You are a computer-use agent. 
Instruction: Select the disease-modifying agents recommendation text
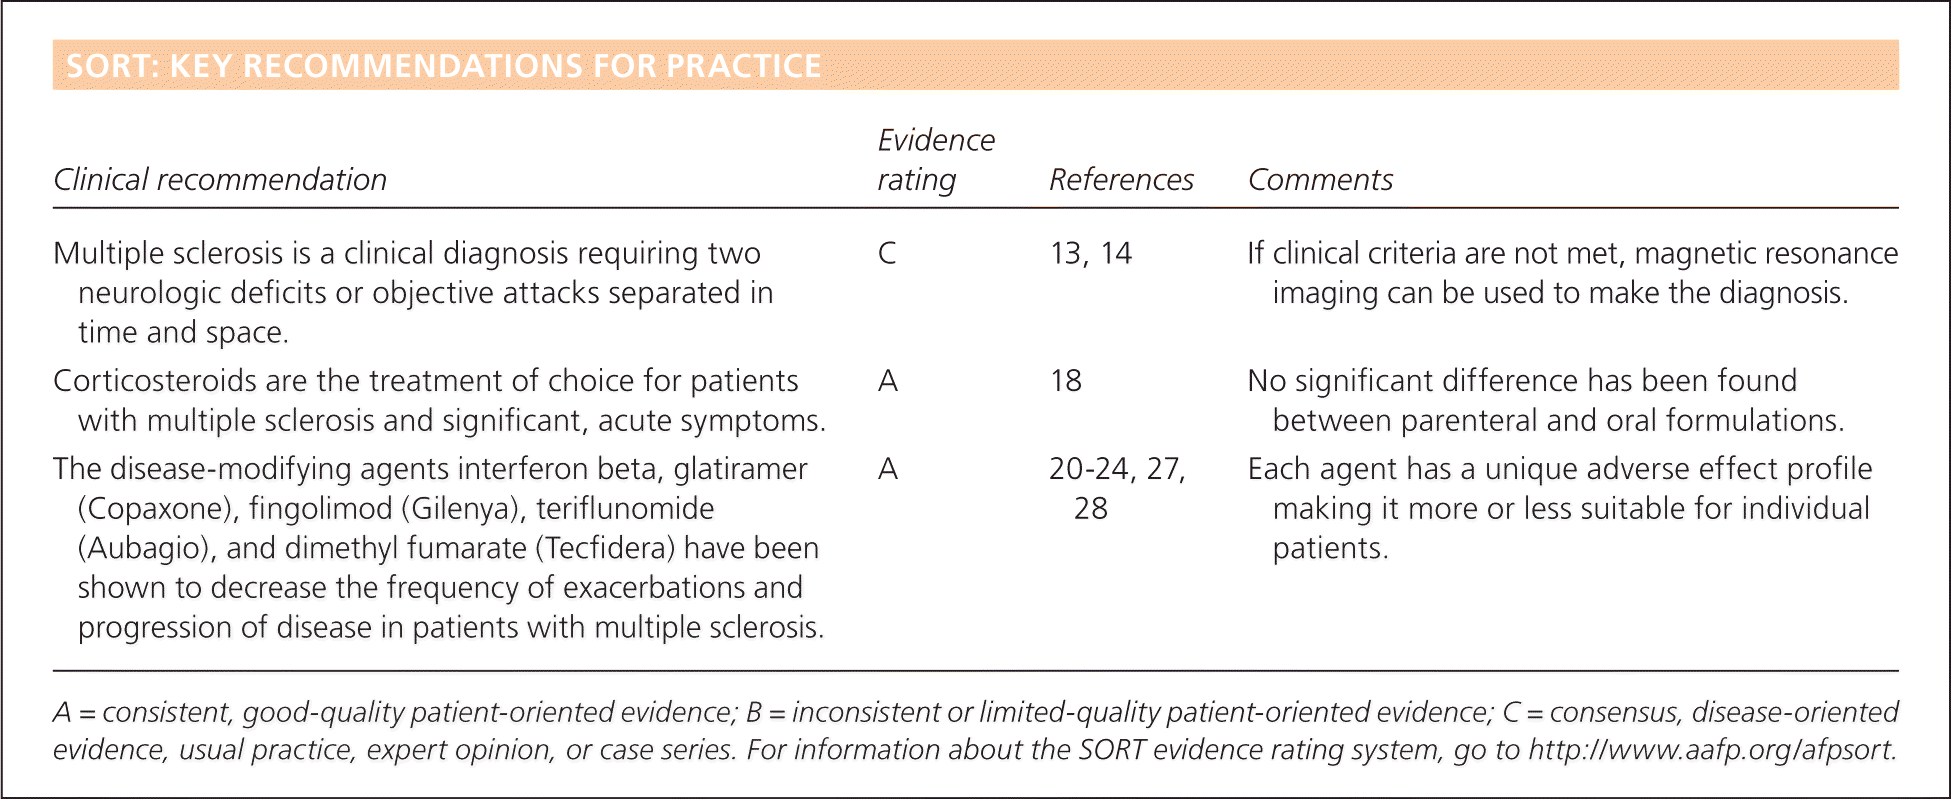(438, 547)
